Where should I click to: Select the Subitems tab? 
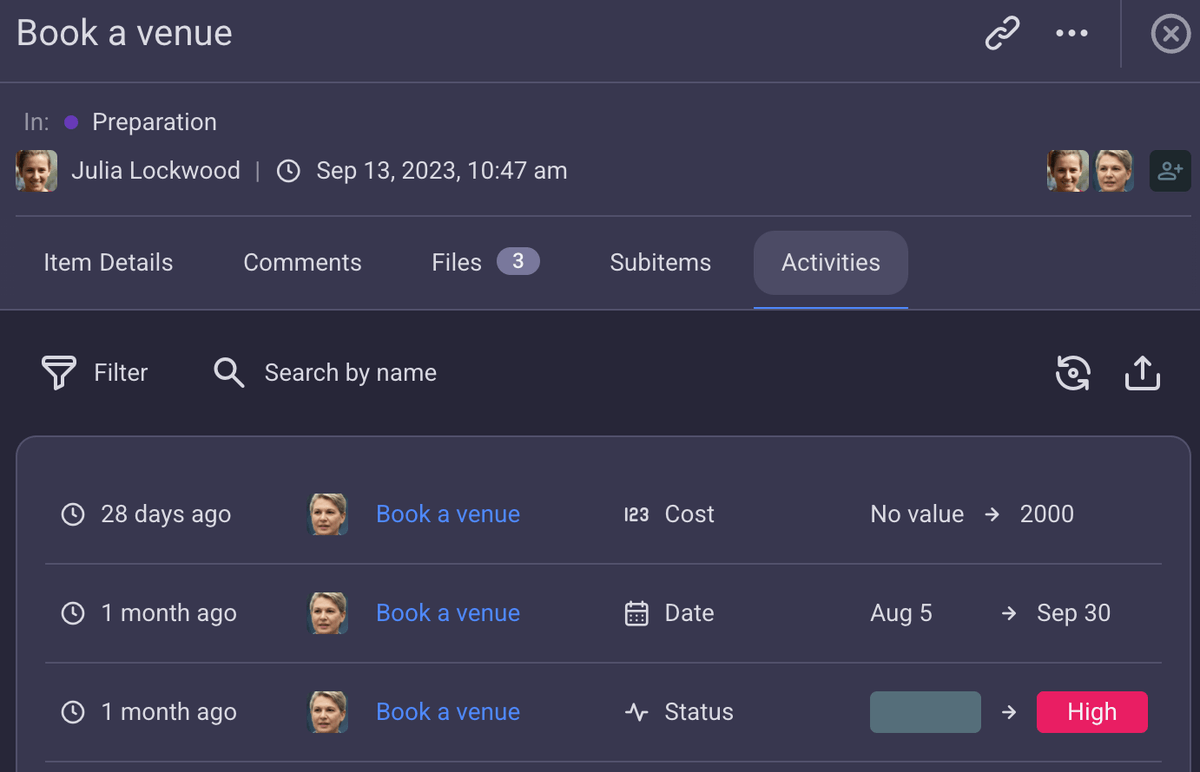tap(660, 262)
